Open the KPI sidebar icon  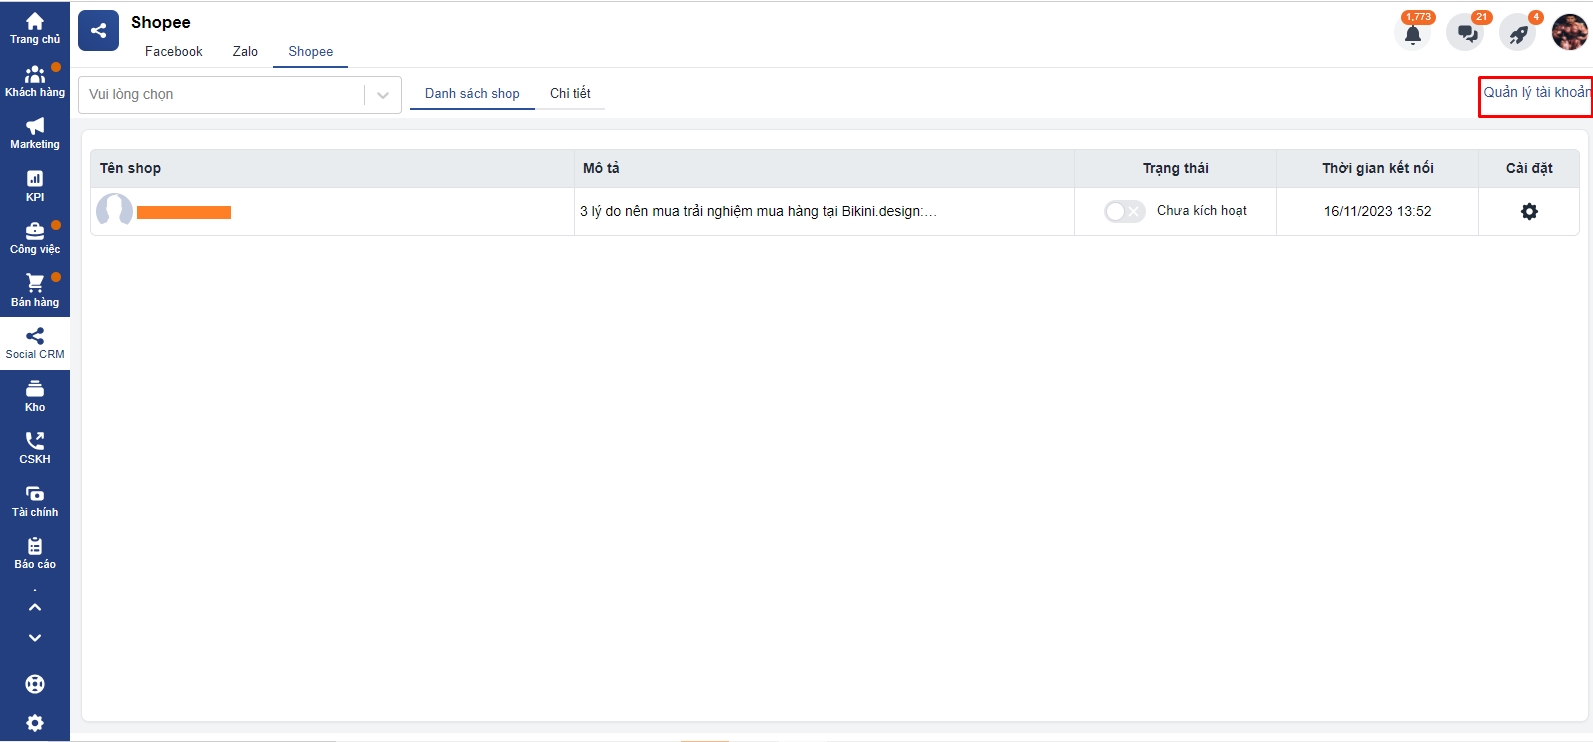tap(35, 185)
